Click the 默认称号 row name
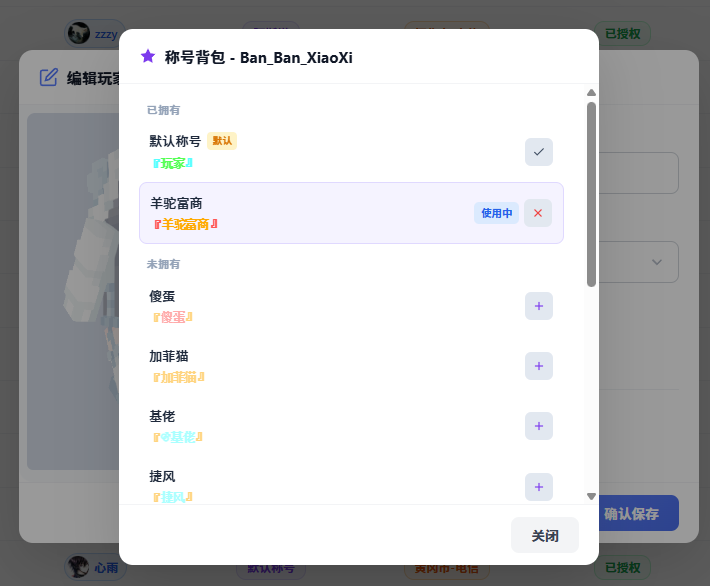This screenshot has height=586, width=710. (175, 141)
